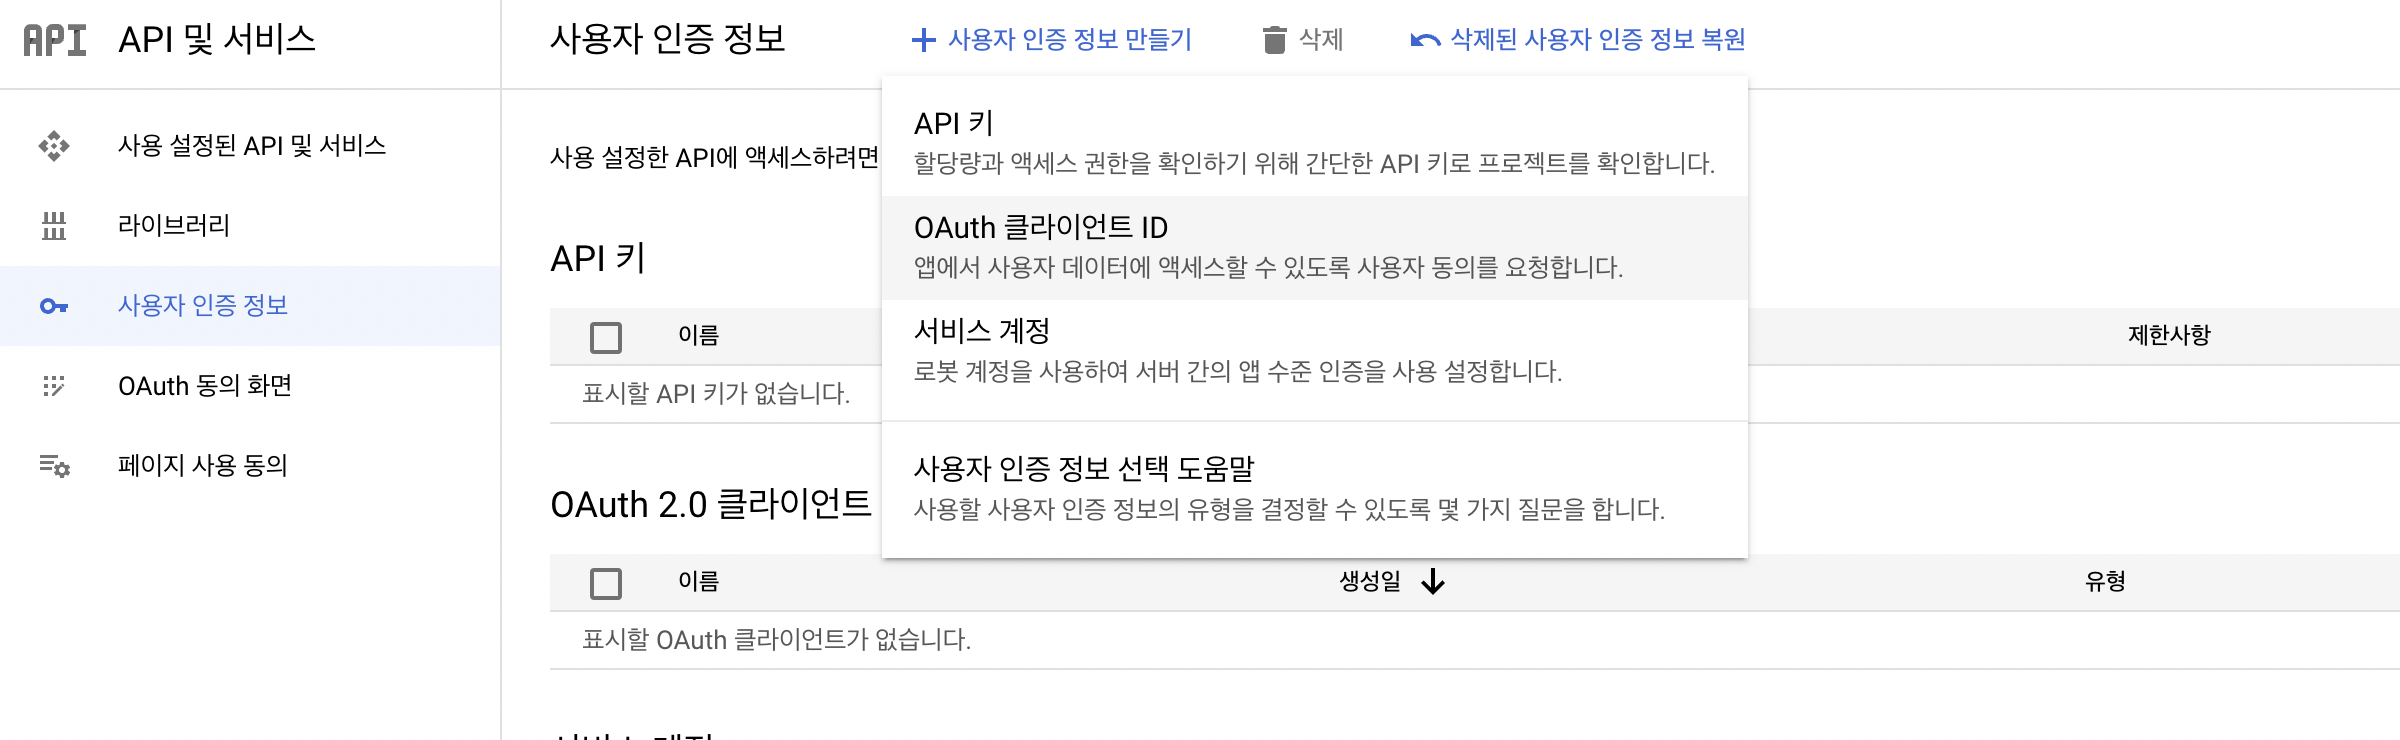Click 삭제된 사용자 인증 정보 복원 link
Viewport: 2400px width, 740px height.
(x=1578, y=40)
